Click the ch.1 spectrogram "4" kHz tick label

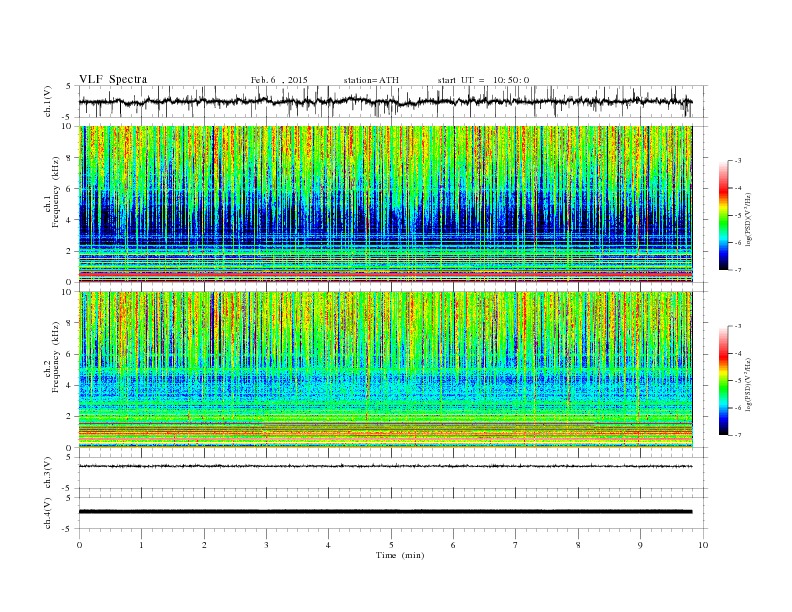tap(70, 220)
